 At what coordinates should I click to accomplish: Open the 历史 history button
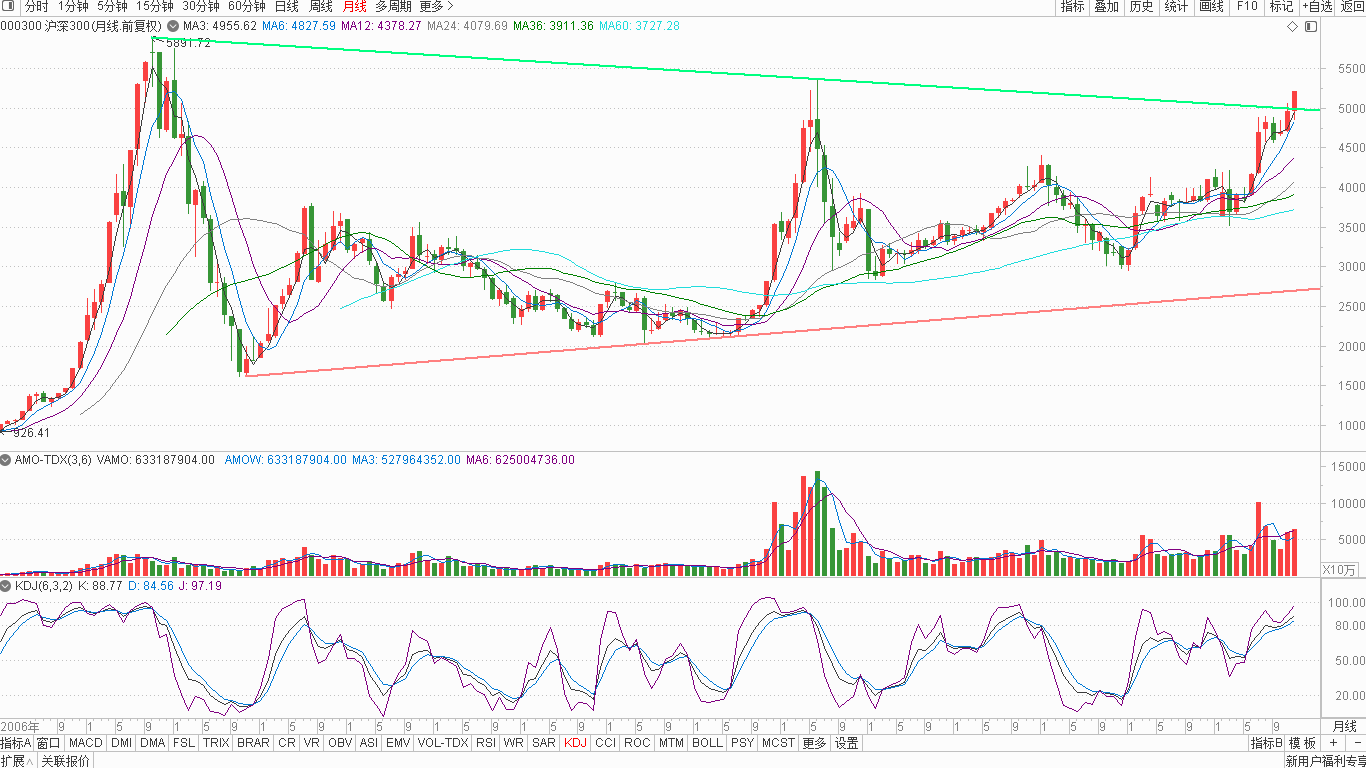coord(1141,6)
